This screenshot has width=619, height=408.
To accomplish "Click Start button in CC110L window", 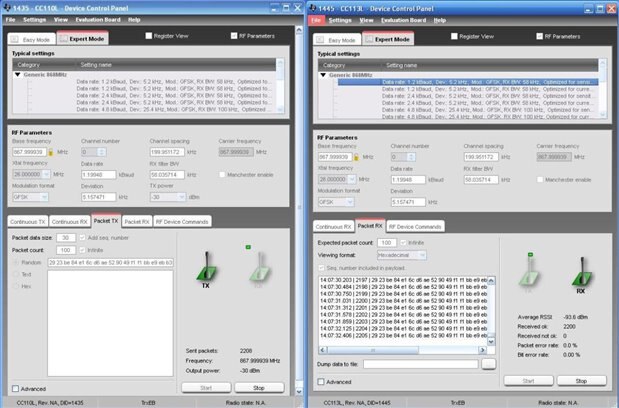I will click(x=206, y=388).
